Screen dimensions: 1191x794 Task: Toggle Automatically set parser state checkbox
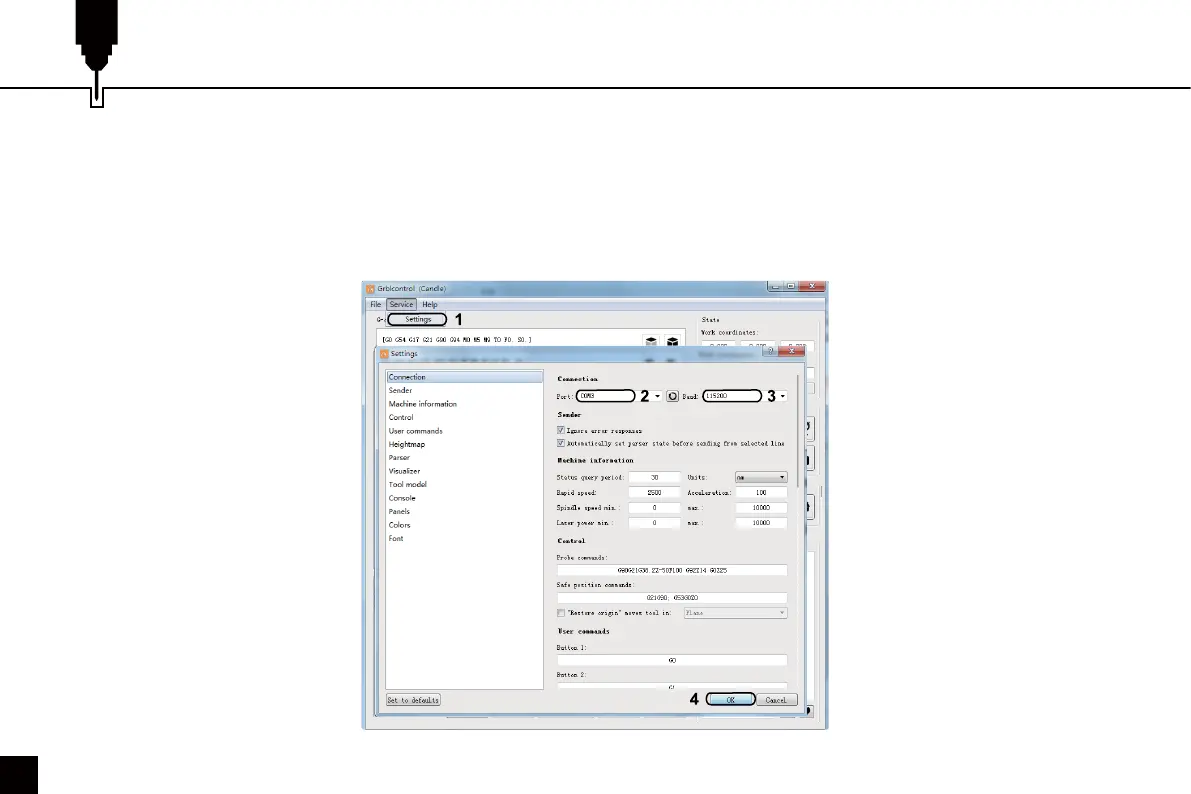pyautogui.click(x=561, y=443)
